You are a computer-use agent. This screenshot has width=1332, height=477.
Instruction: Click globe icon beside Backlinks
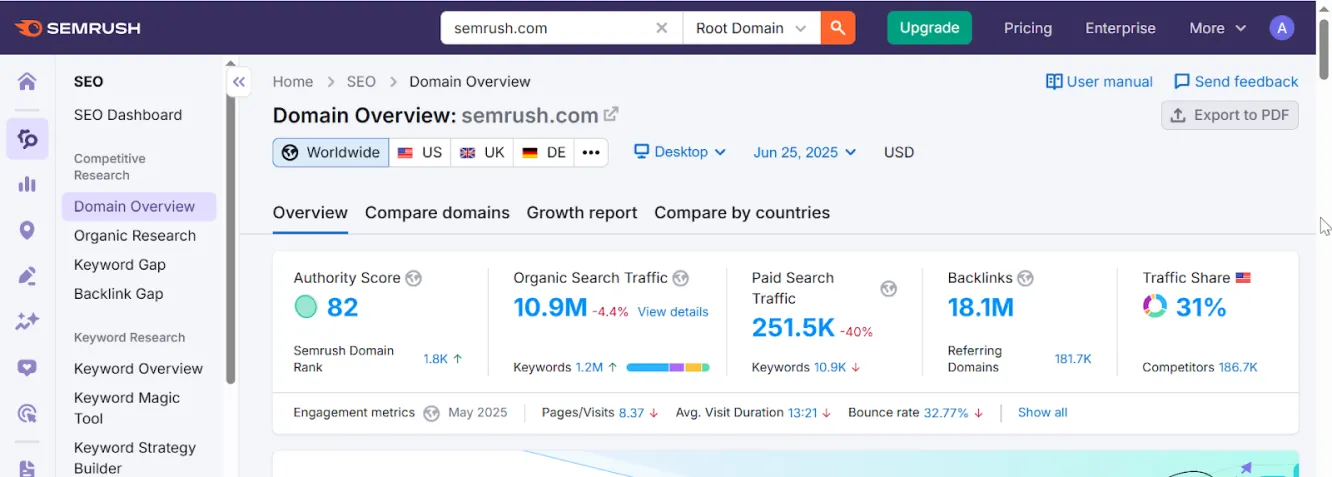pyautogui.click(x=1025, y=278)
